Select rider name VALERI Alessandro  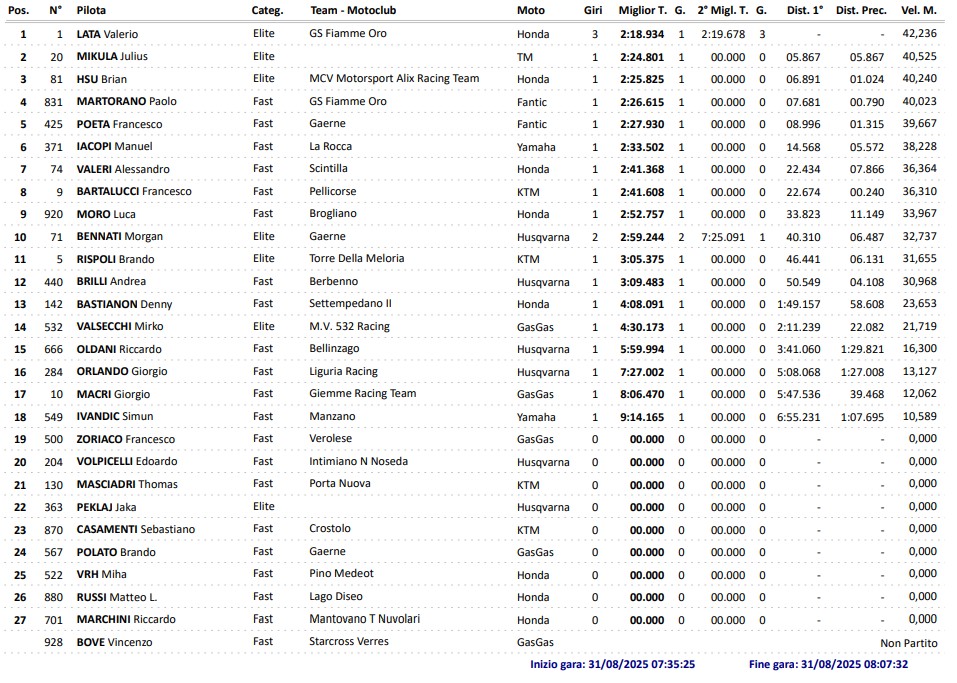point(123,170)
